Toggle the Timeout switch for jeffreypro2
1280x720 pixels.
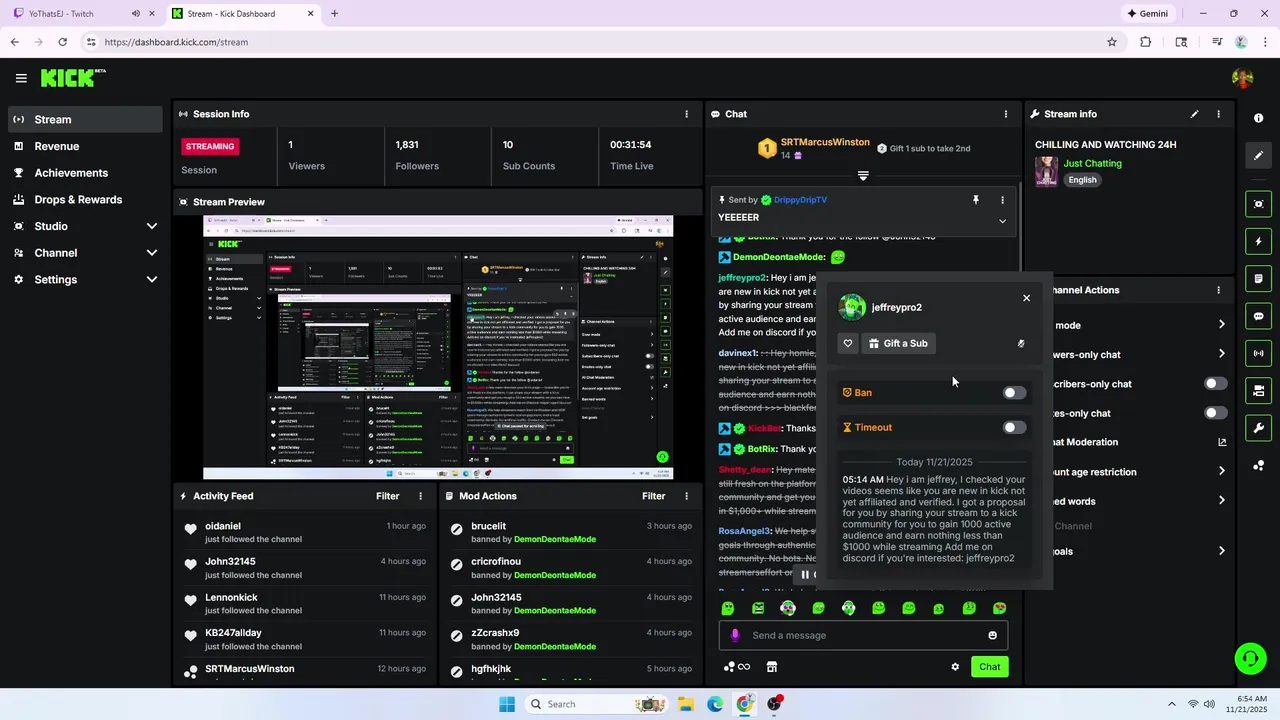click(x=1014, y=428)
